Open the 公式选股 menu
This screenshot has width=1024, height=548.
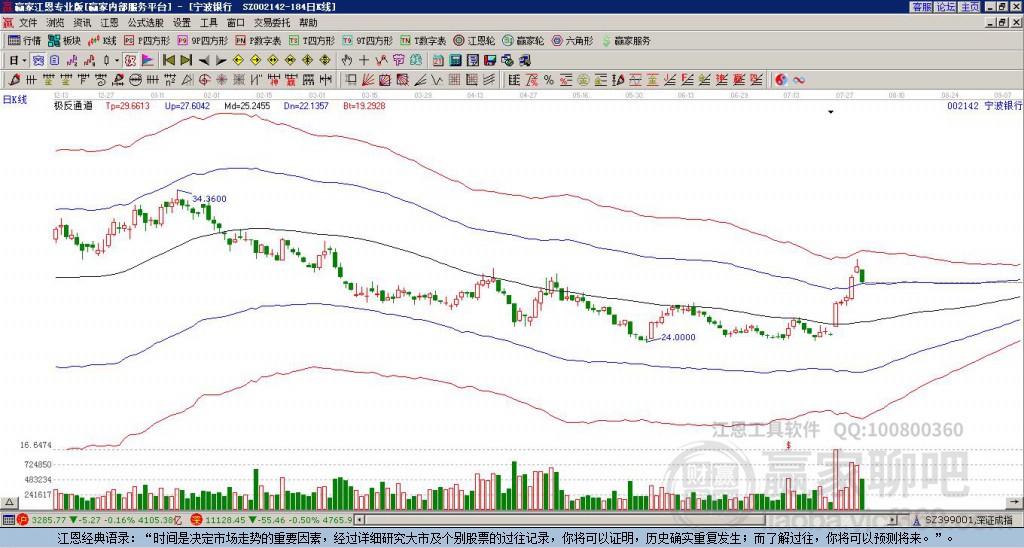[146, 23]
